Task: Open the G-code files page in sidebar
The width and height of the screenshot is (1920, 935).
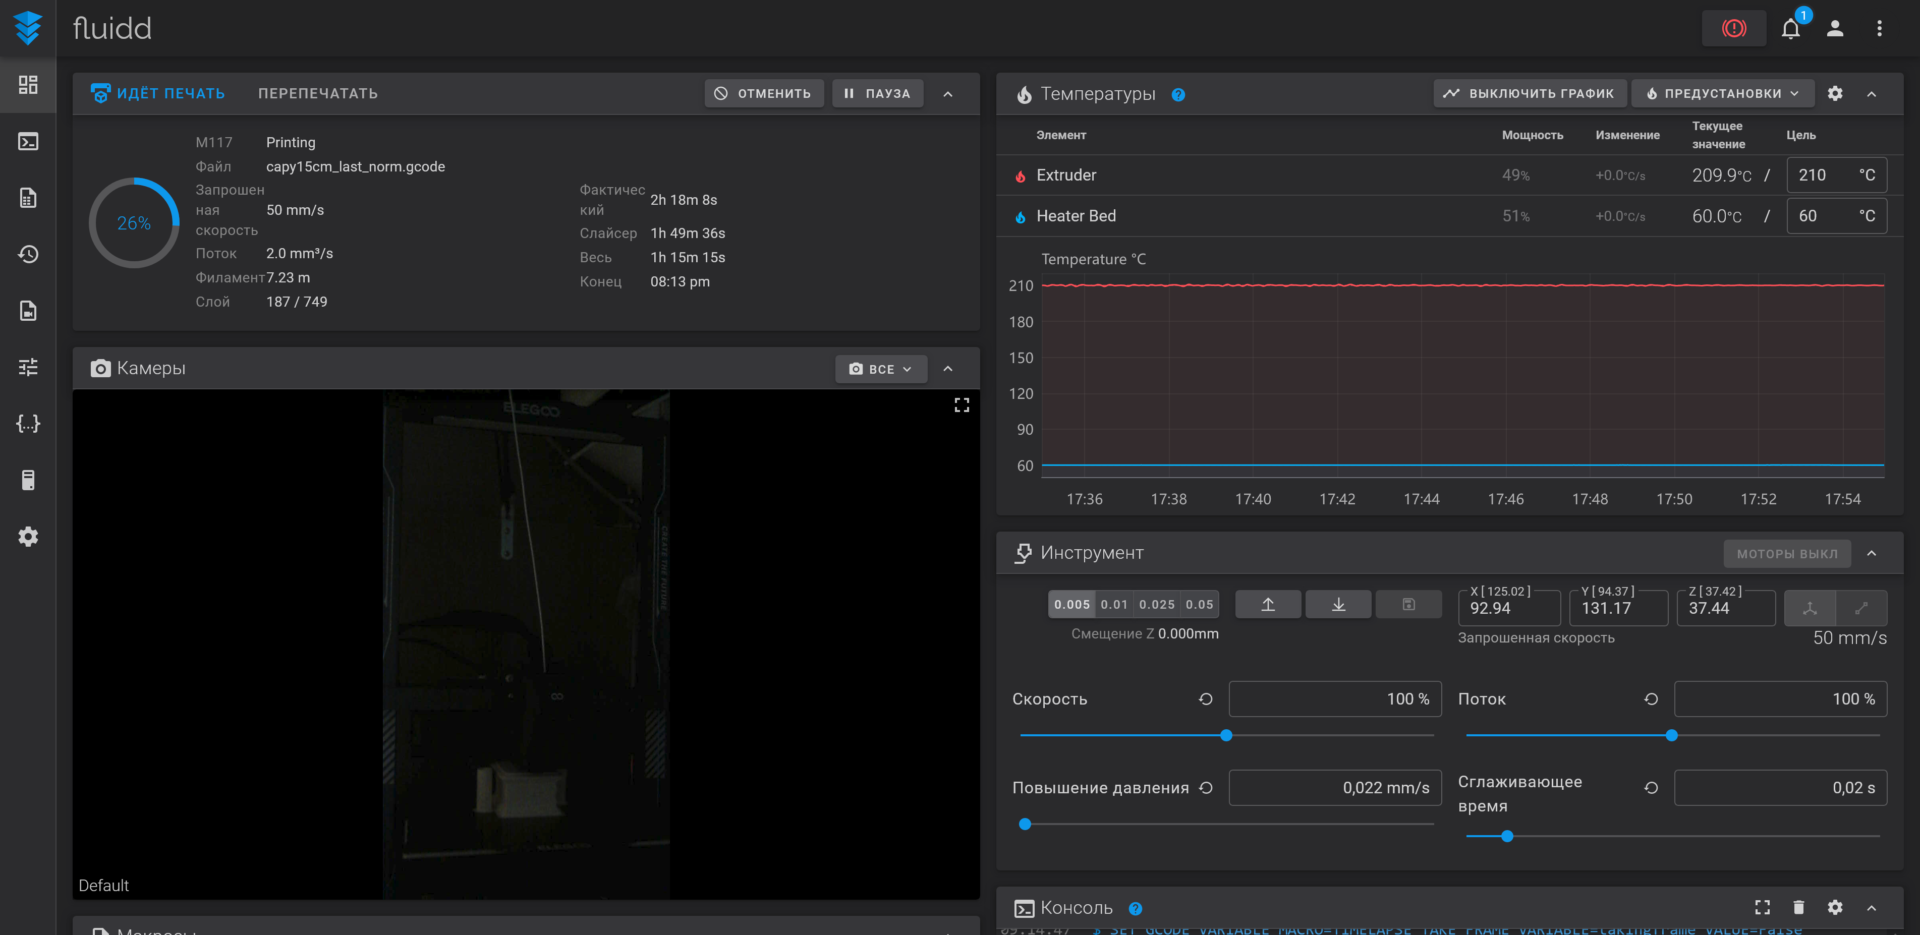Action: click(28, 198)
